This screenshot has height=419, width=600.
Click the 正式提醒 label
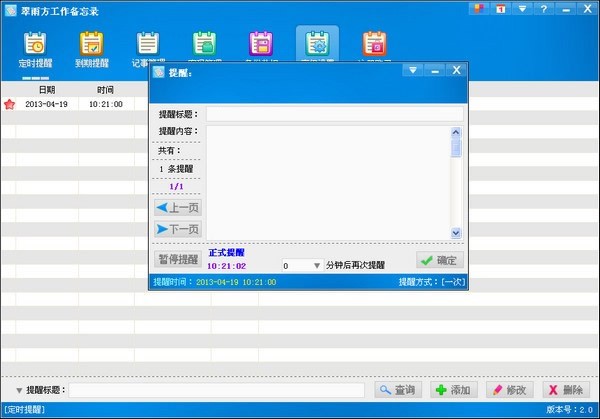click(x=227, y=253)
